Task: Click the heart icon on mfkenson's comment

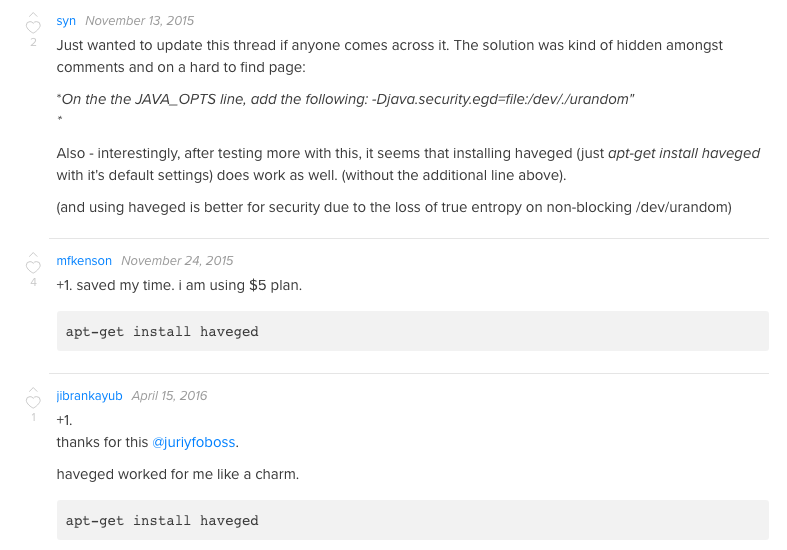Action: 33,267
